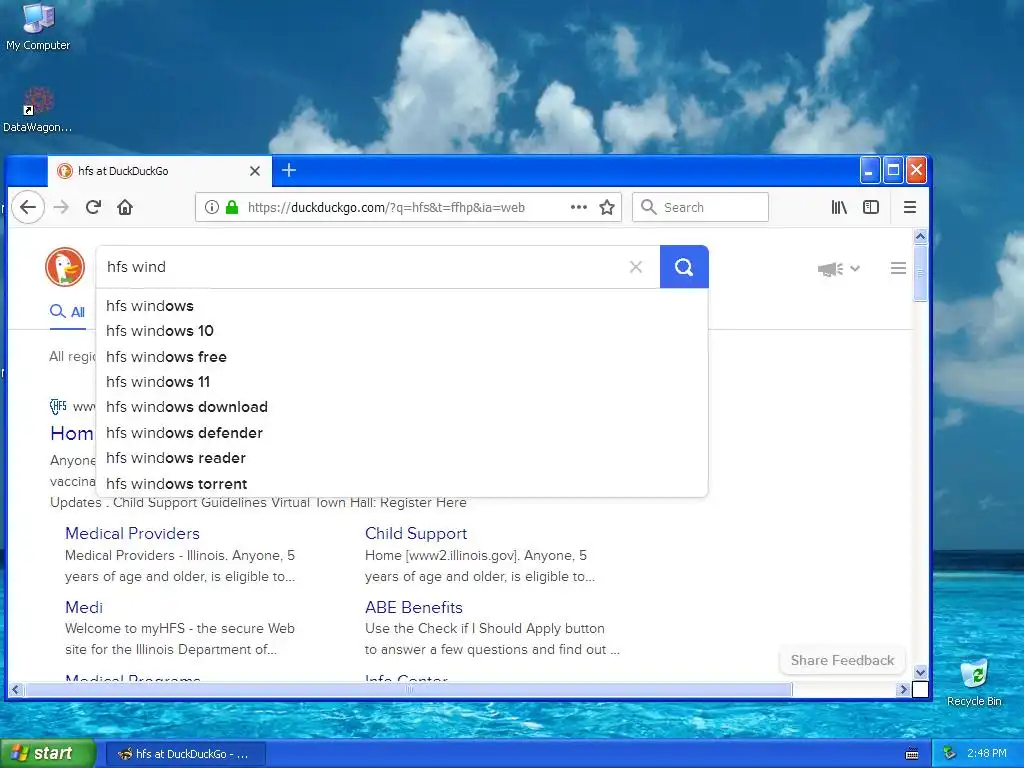Image resolution: width=1024 pixels, height=768 pixels.
Task: Choose suggestion "hfs windows 10"
Action: (402, 331)
